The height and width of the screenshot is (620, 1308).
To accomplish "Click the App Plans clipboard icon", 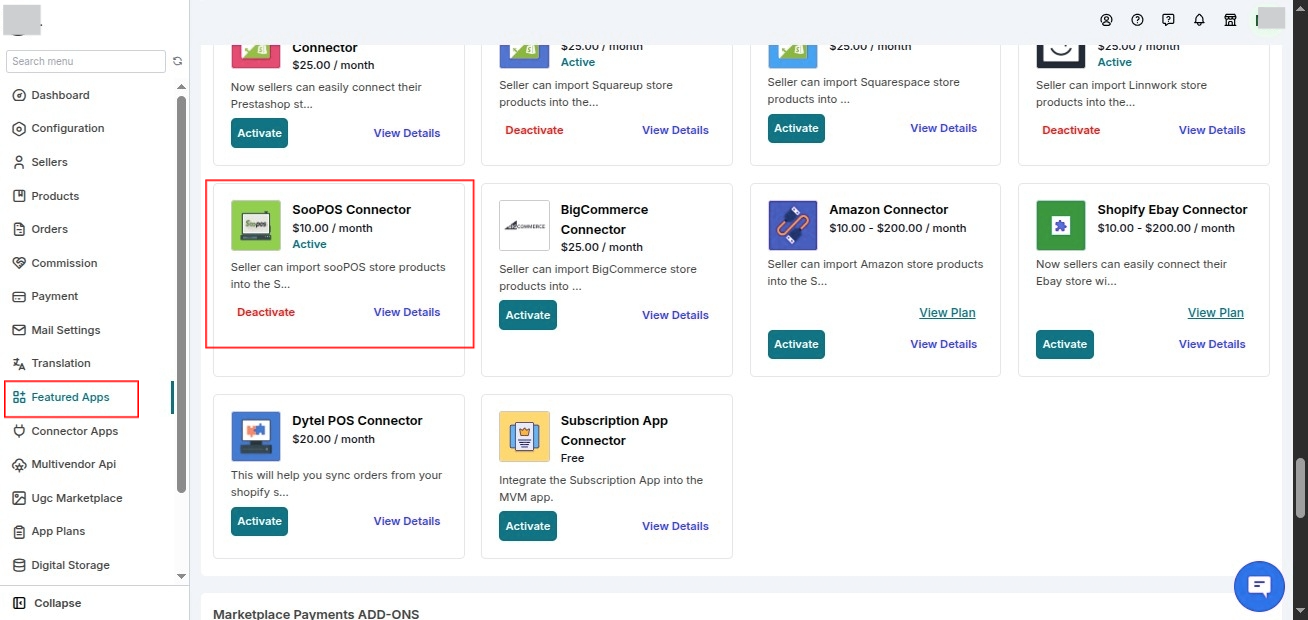I will (19, 531).
